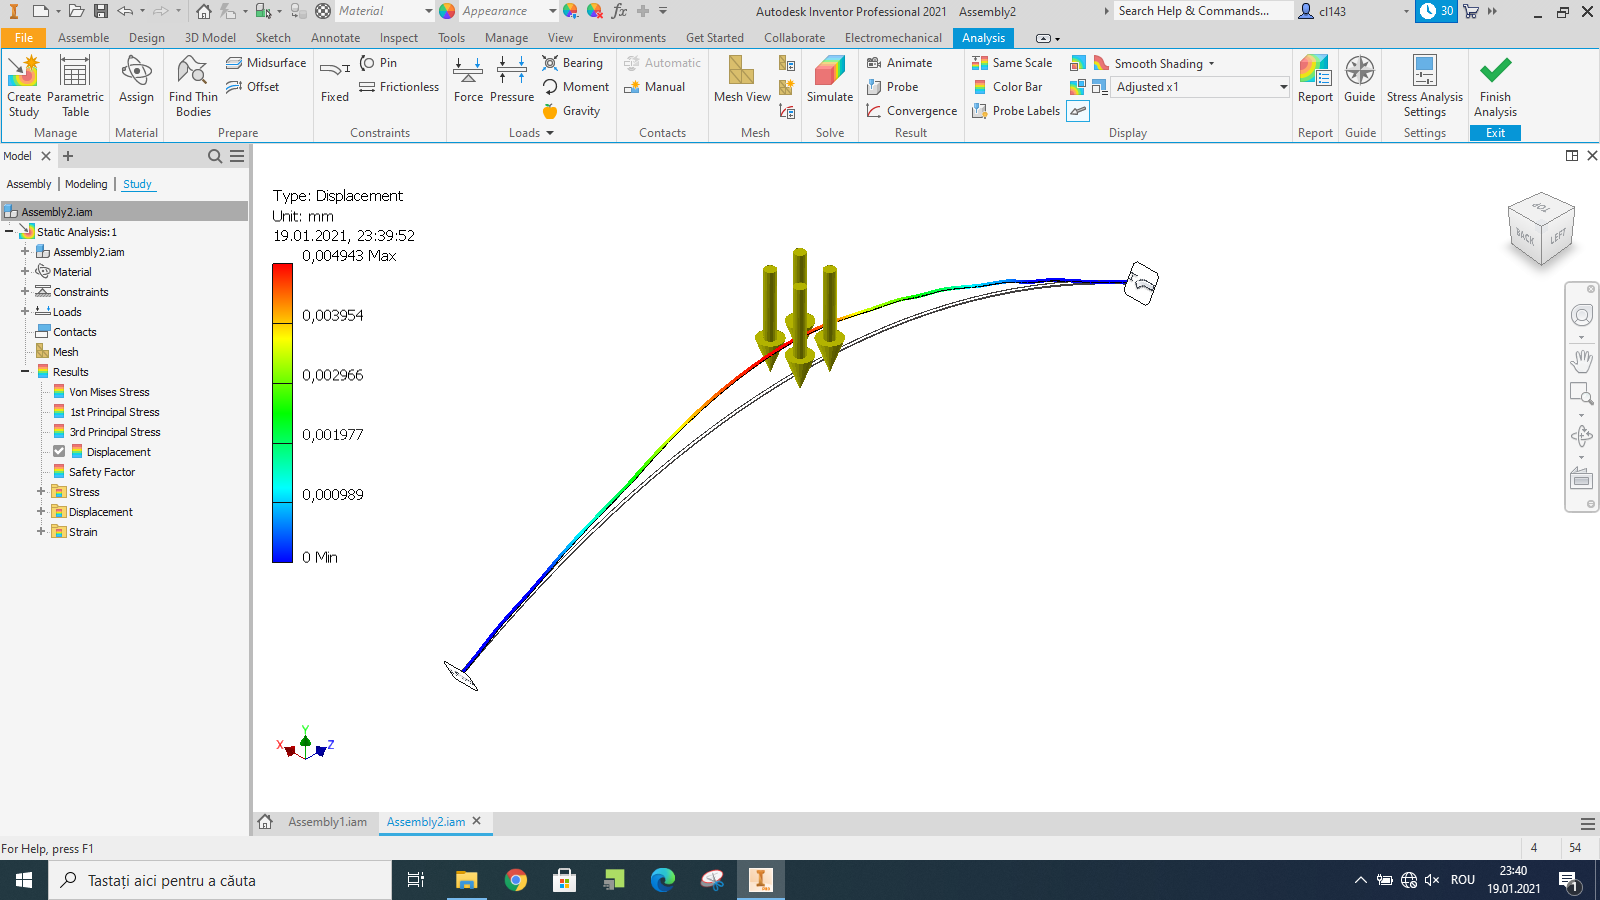
Task: Select the Offset tool
Action: click(x=253, y=87)
